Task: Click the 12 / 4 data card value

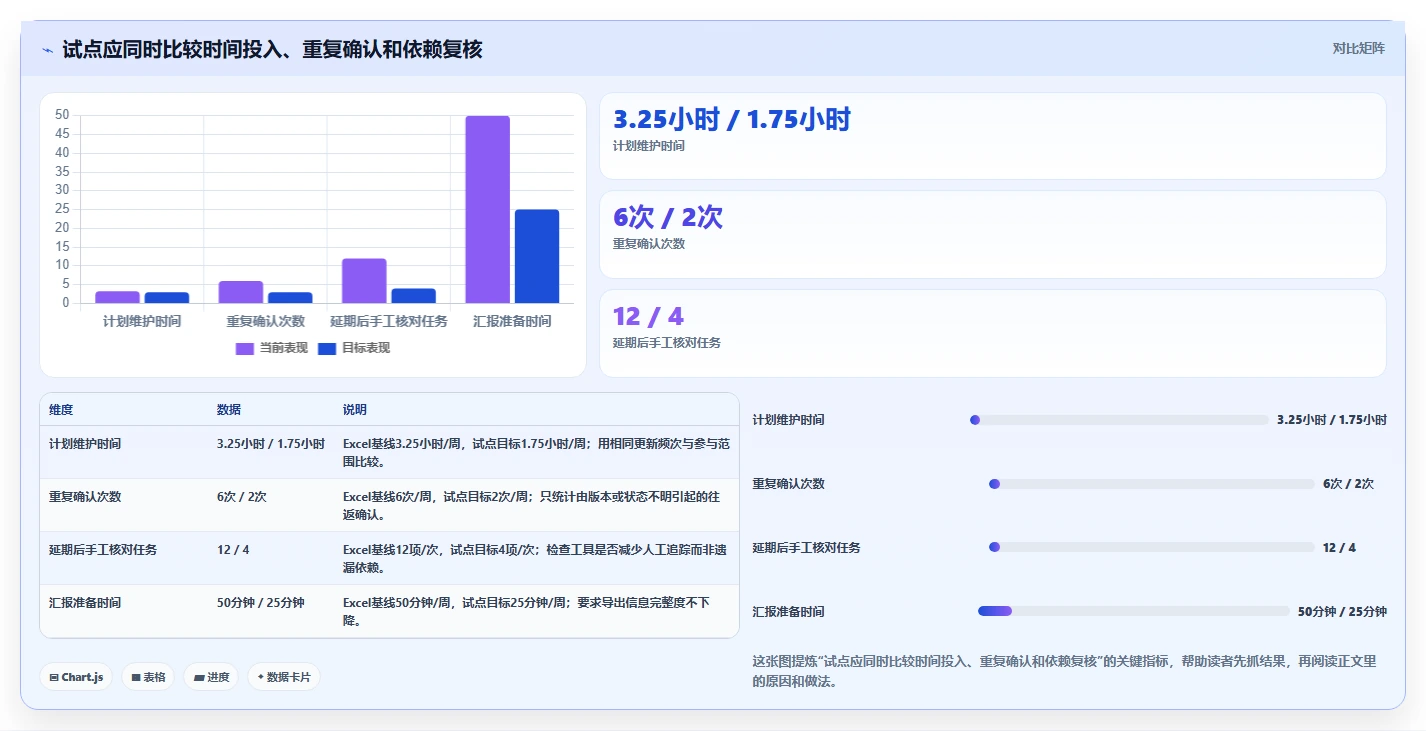Action: (x=648, y=316)
